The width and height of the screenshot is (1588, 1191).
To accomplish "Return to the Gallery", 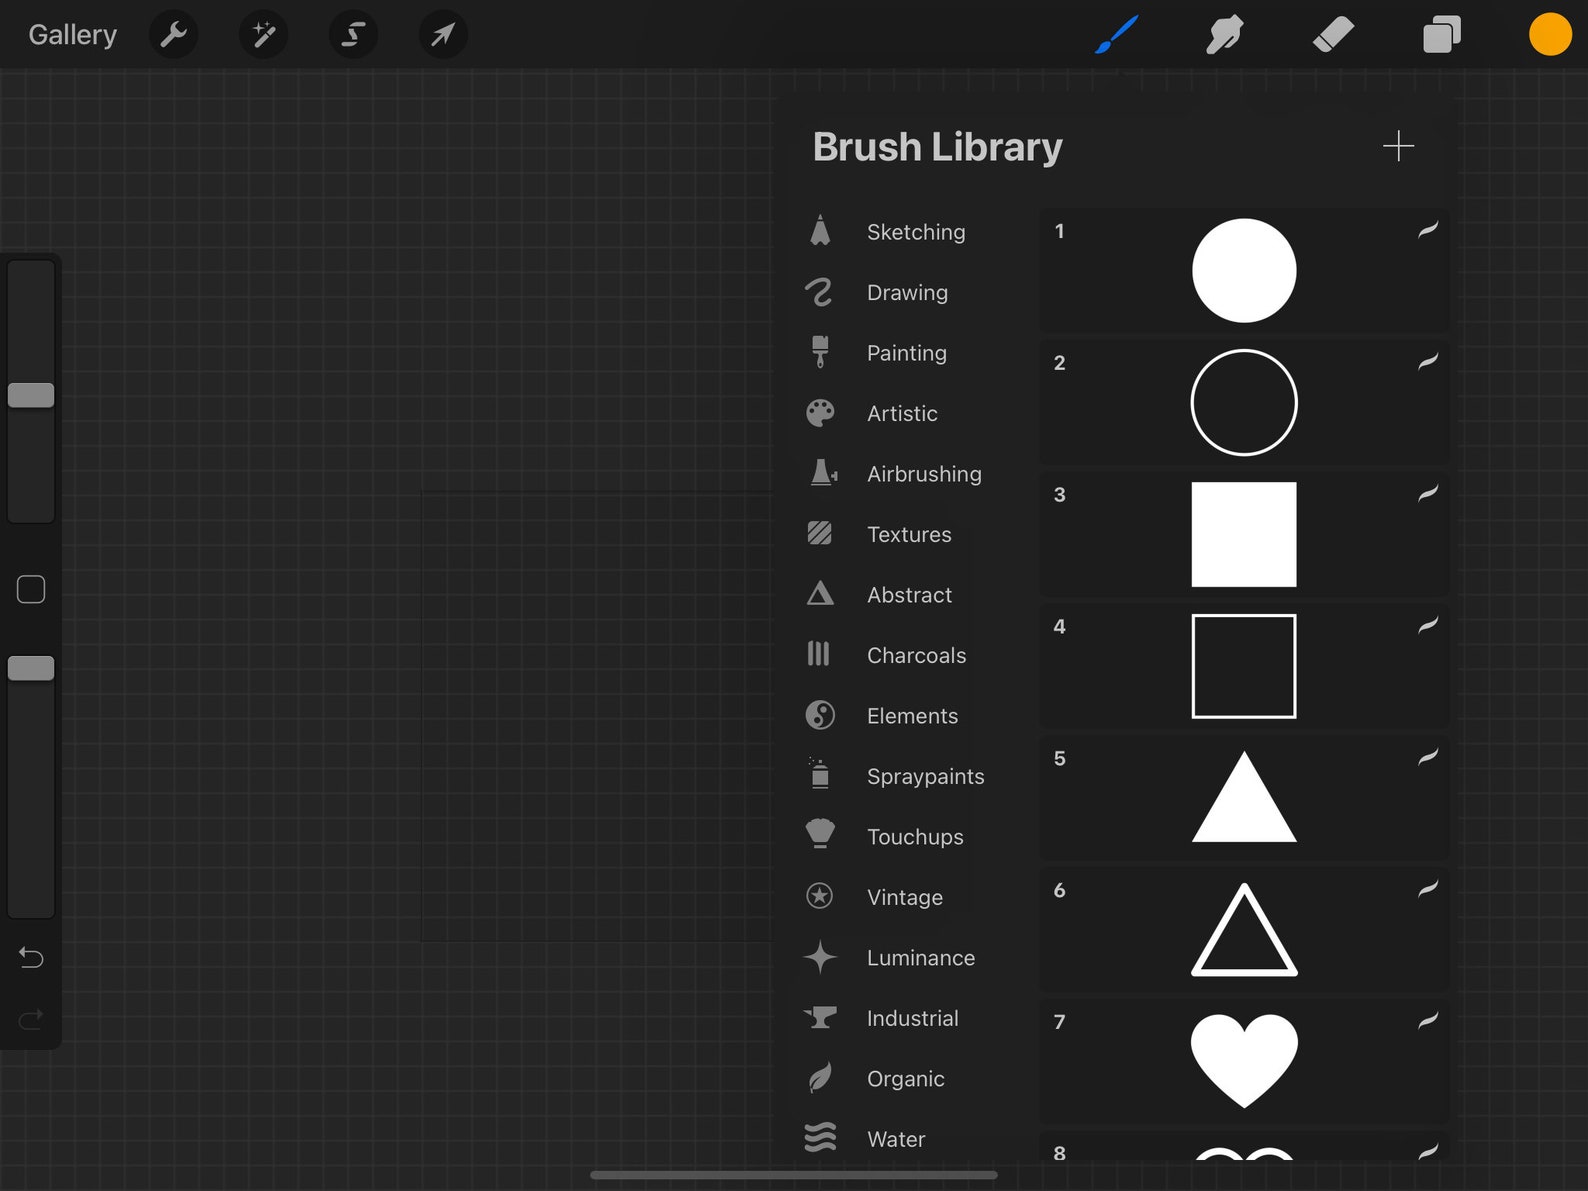I will (x=72, y=35).
